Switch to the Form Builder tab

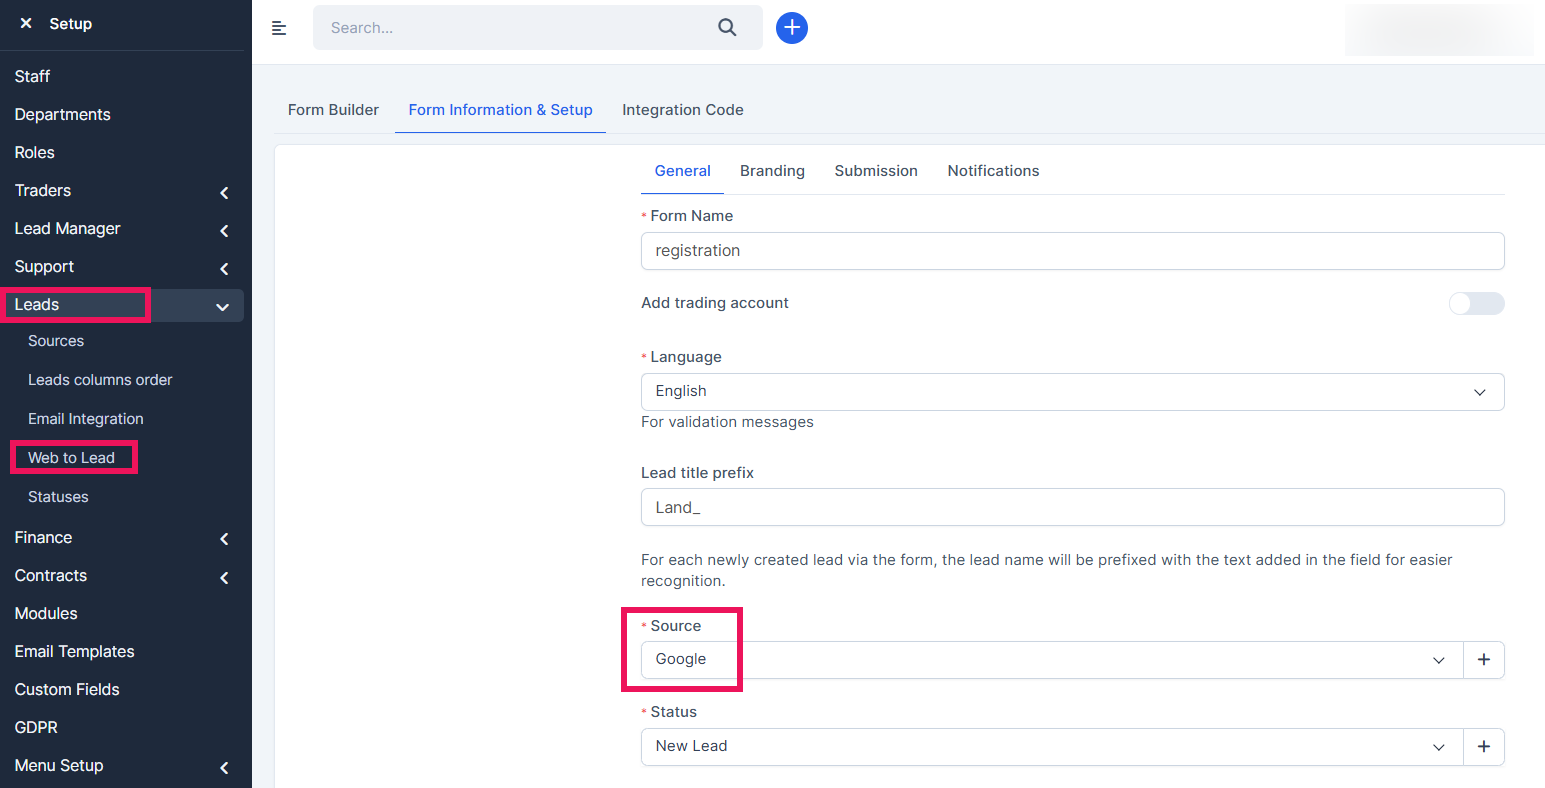click(x=333, y=110)
